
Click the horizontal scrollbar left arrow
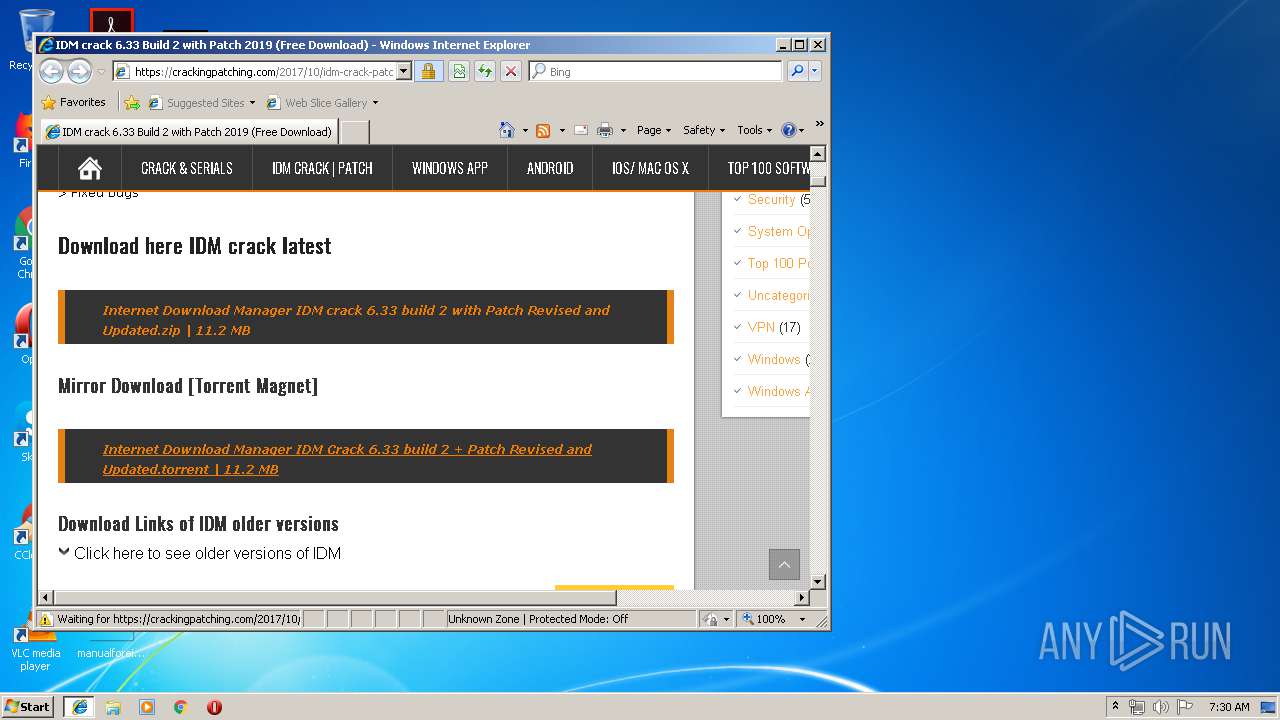click(x=46, y=597)
